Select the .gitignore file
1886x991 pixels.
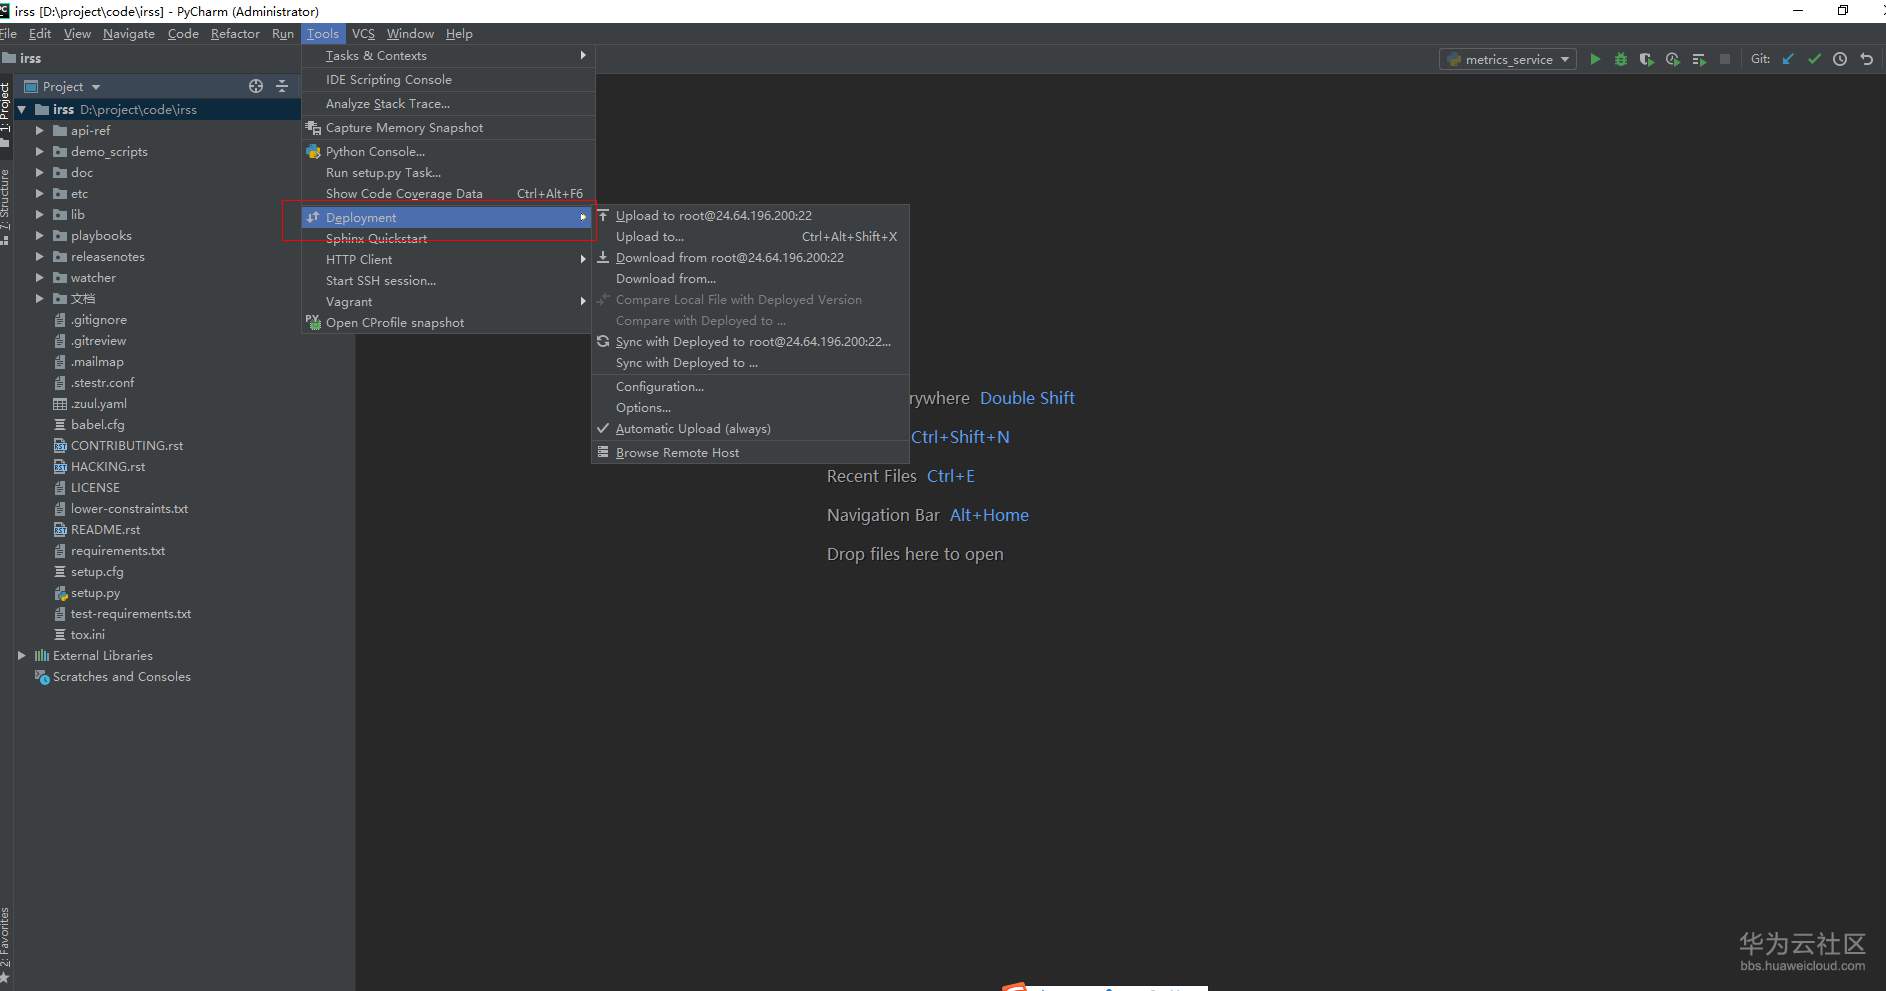[x=99, y=320]
